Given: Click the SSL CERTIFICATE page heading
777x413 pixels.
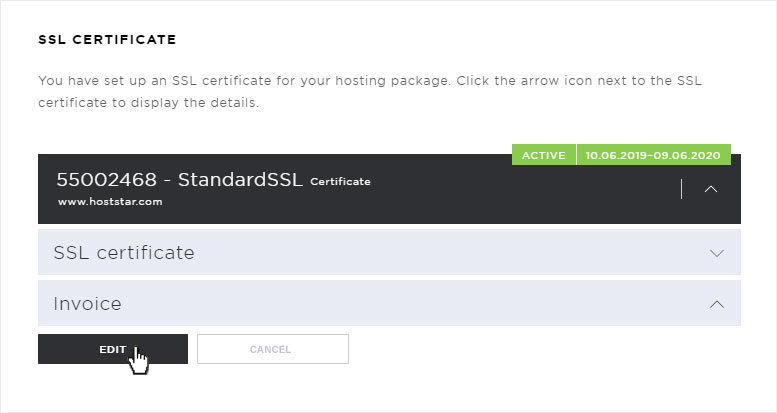Looking at the screenshot, I should pyautogui.click(x=108, y=40).
